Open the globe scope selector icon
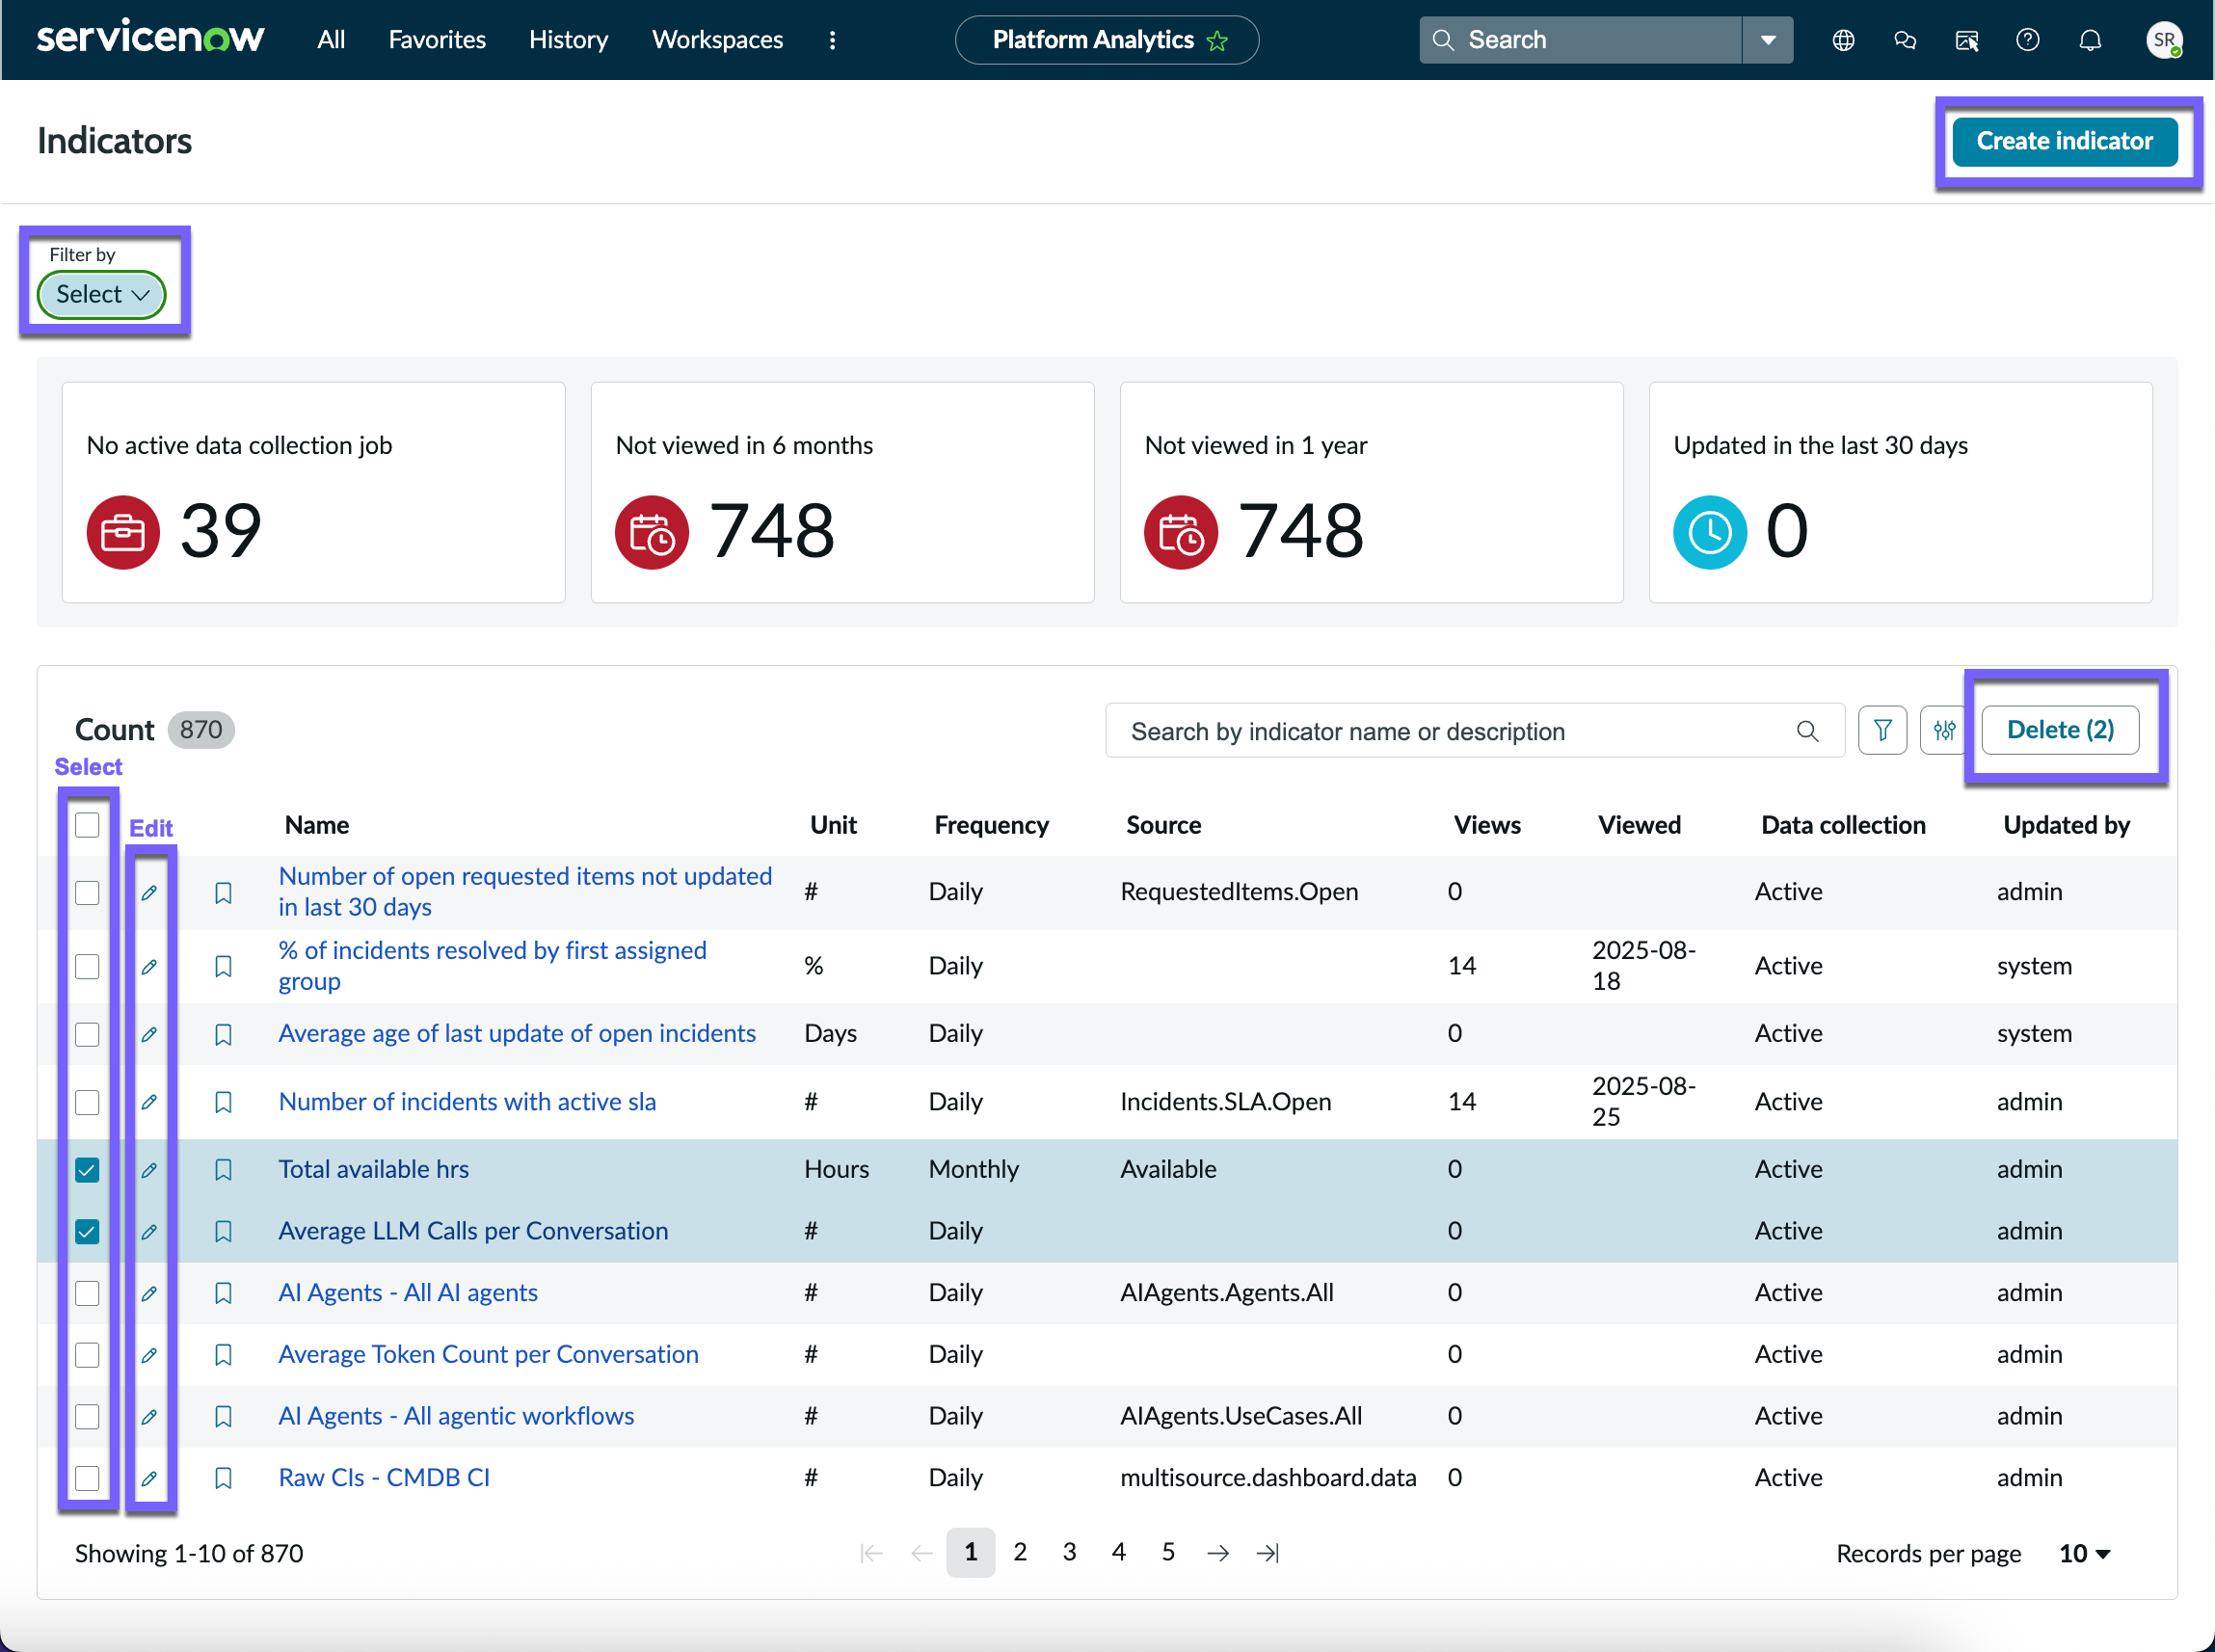The image size is (2215, 1652). coord(1843,40)
